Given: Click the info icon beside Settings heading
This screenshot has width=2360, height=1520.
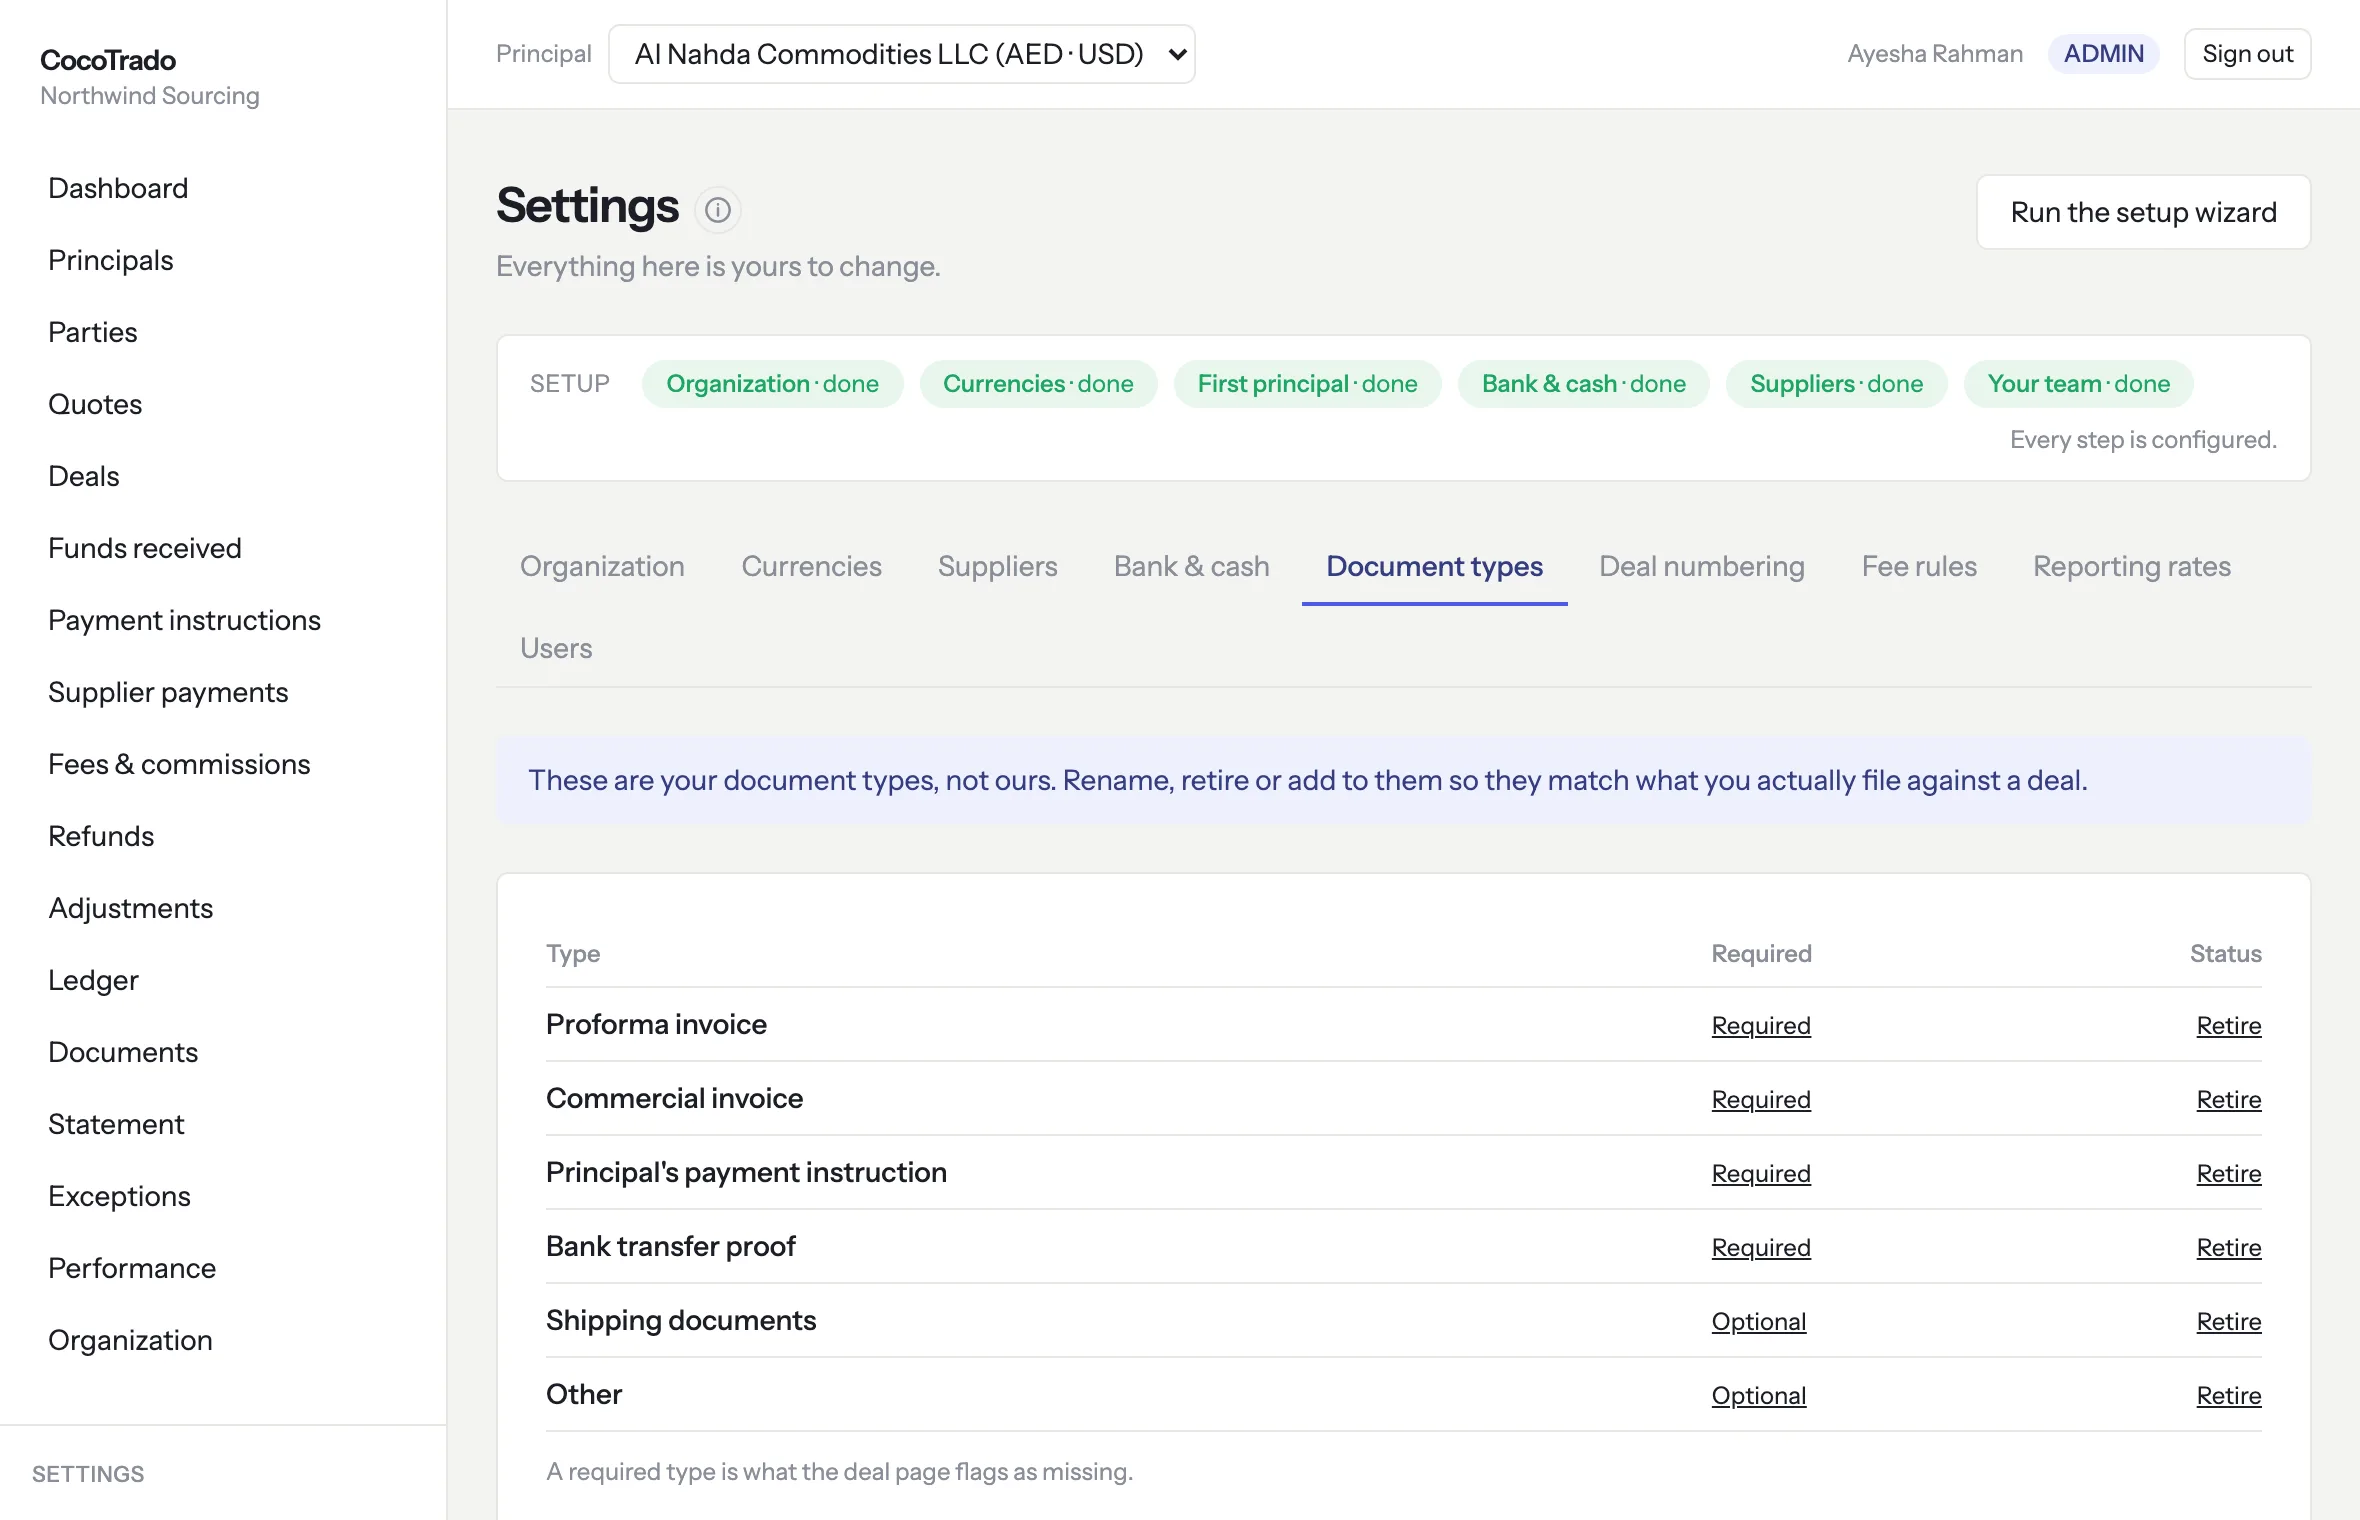Looking at the screenshot, I should click(717, 210).
